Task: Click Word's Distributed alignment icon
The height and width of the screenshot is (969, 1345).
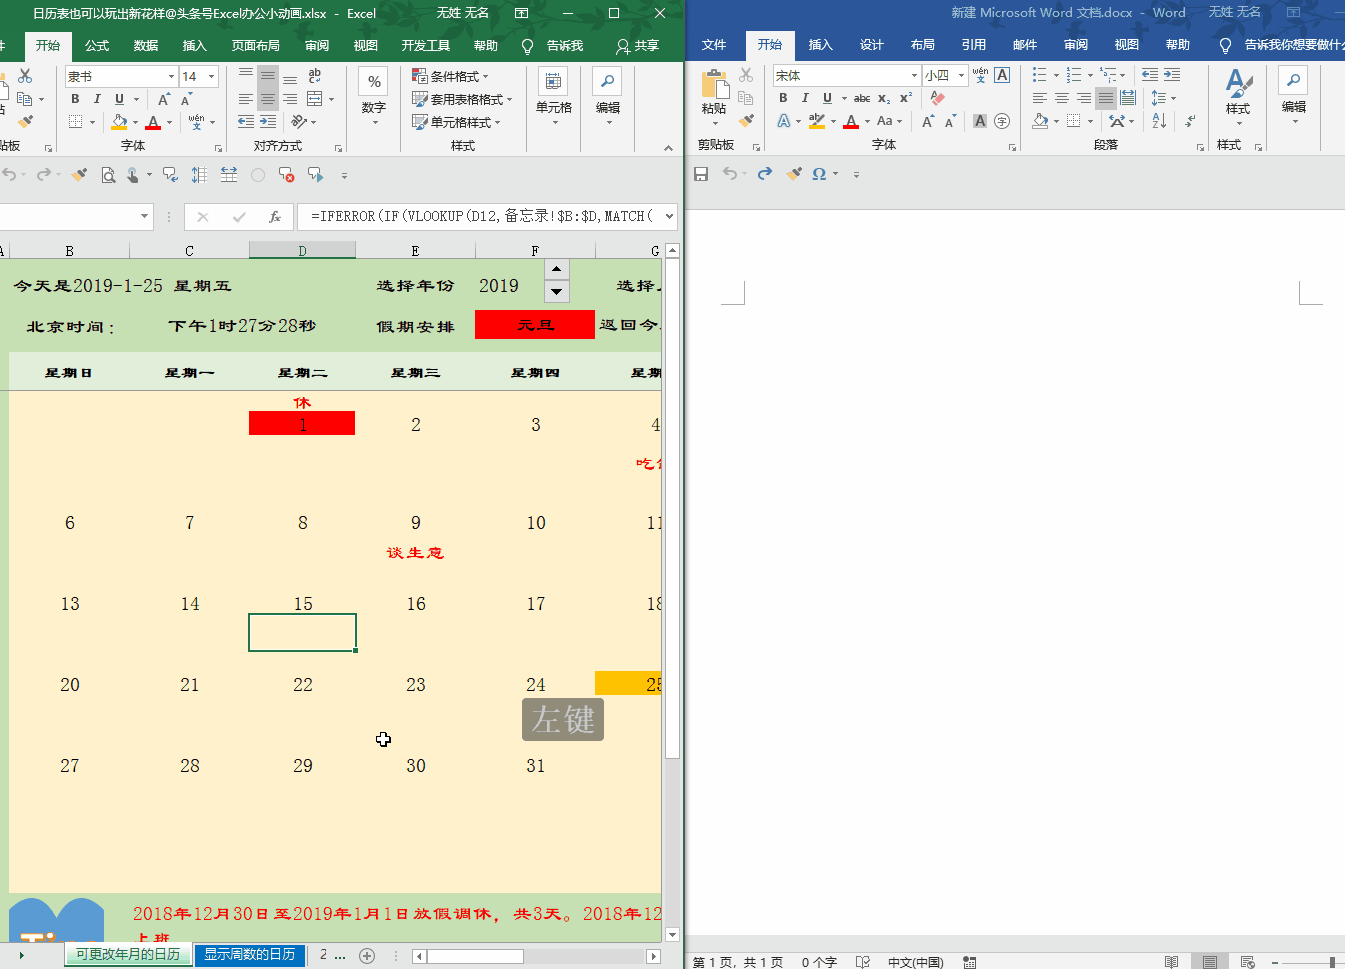Action: click(x=1128, y=98)
